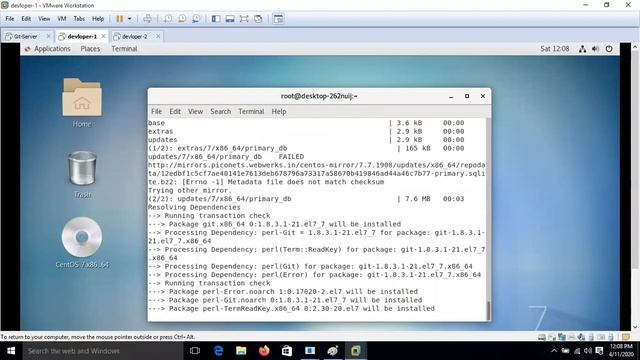The width and height of the screenshot is (640, 360).
Task: Click the VMware status bar message log icon
Action: point(626,337)
